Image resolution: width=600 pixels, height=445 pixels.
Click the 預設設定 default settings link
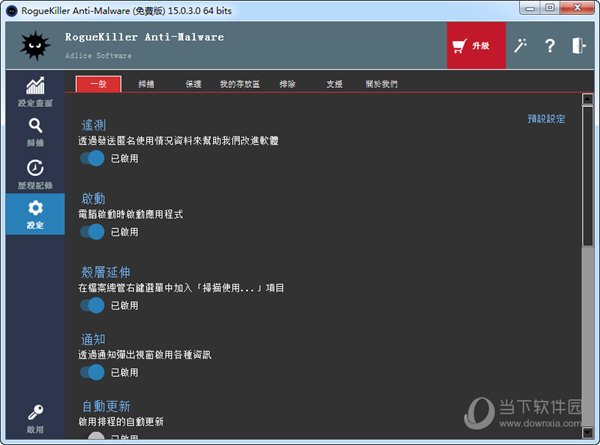click(546, 119)
